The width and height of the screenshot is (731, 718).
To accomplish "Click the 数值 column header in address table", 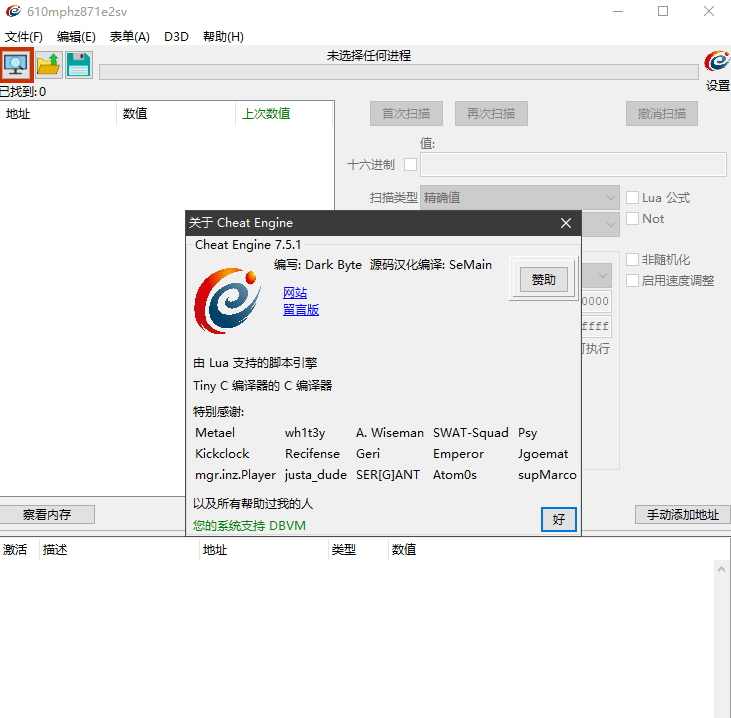I will click(404, 550).
